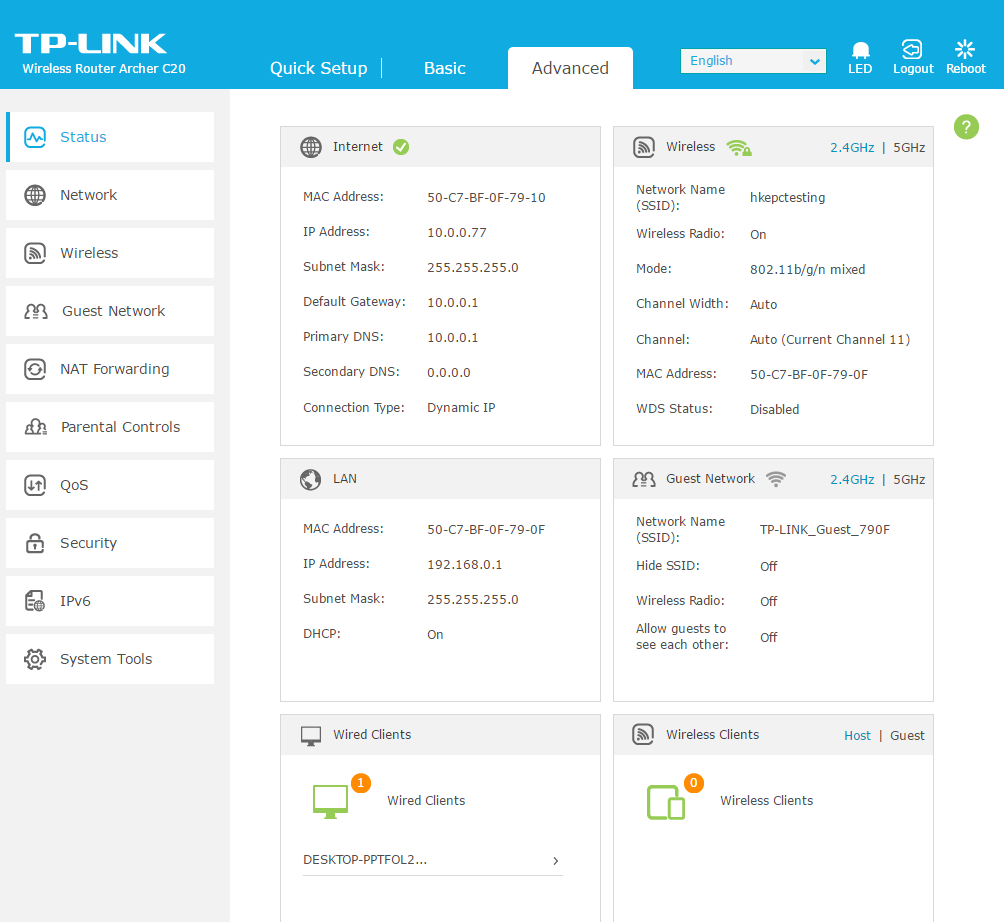Click the SSID value hkepctesting
Image resolution: width=1004 pixels, height=922 pixels.
(788, 198)
